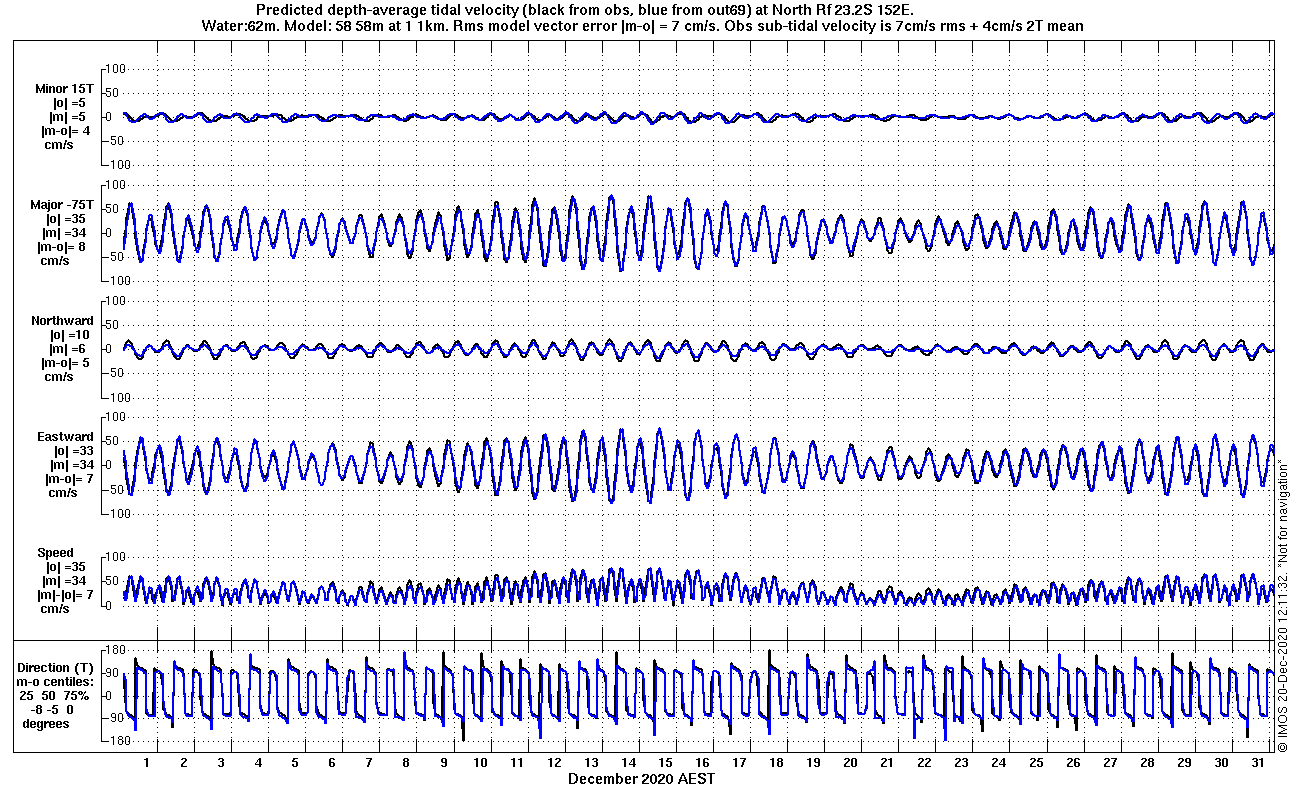Click day "13" on the date axis

[x=591, y=762]
